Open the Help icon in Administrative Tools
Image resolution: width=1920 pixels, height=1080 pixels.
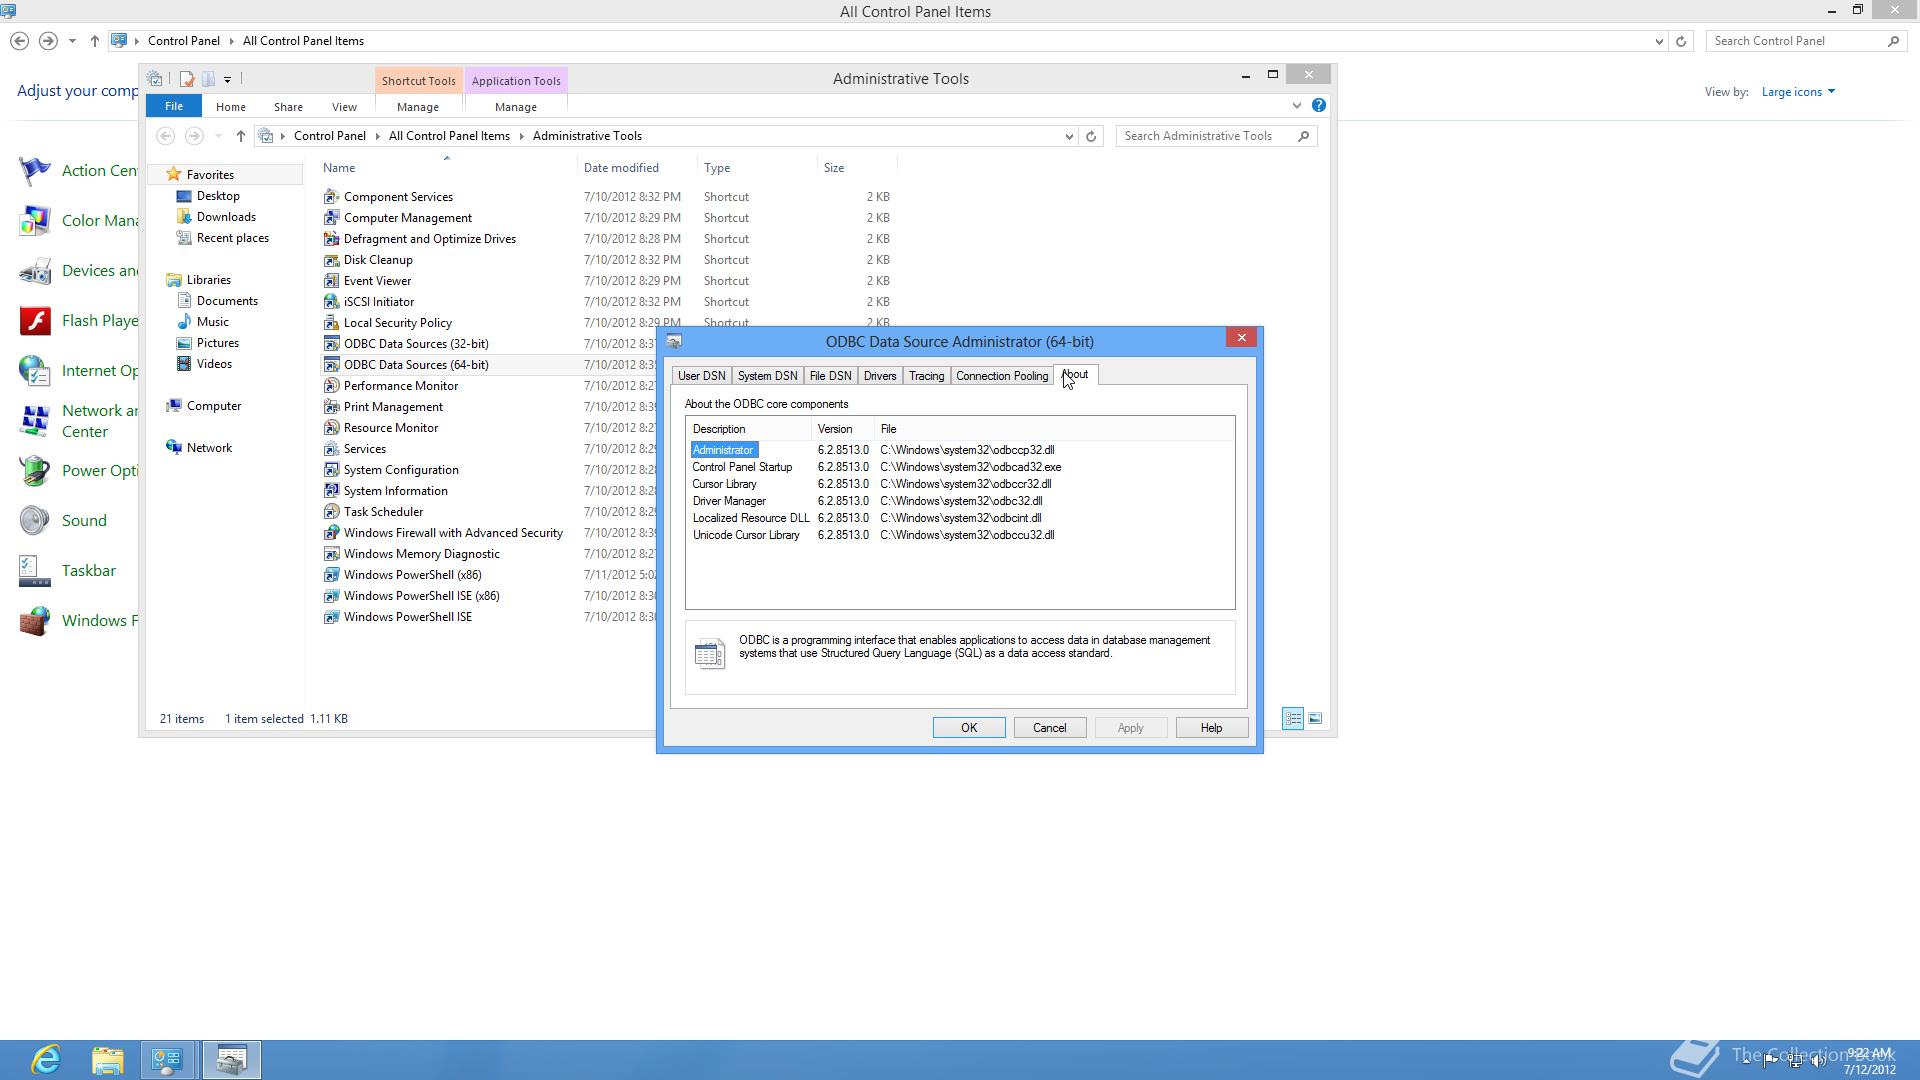click(1319, 106)
